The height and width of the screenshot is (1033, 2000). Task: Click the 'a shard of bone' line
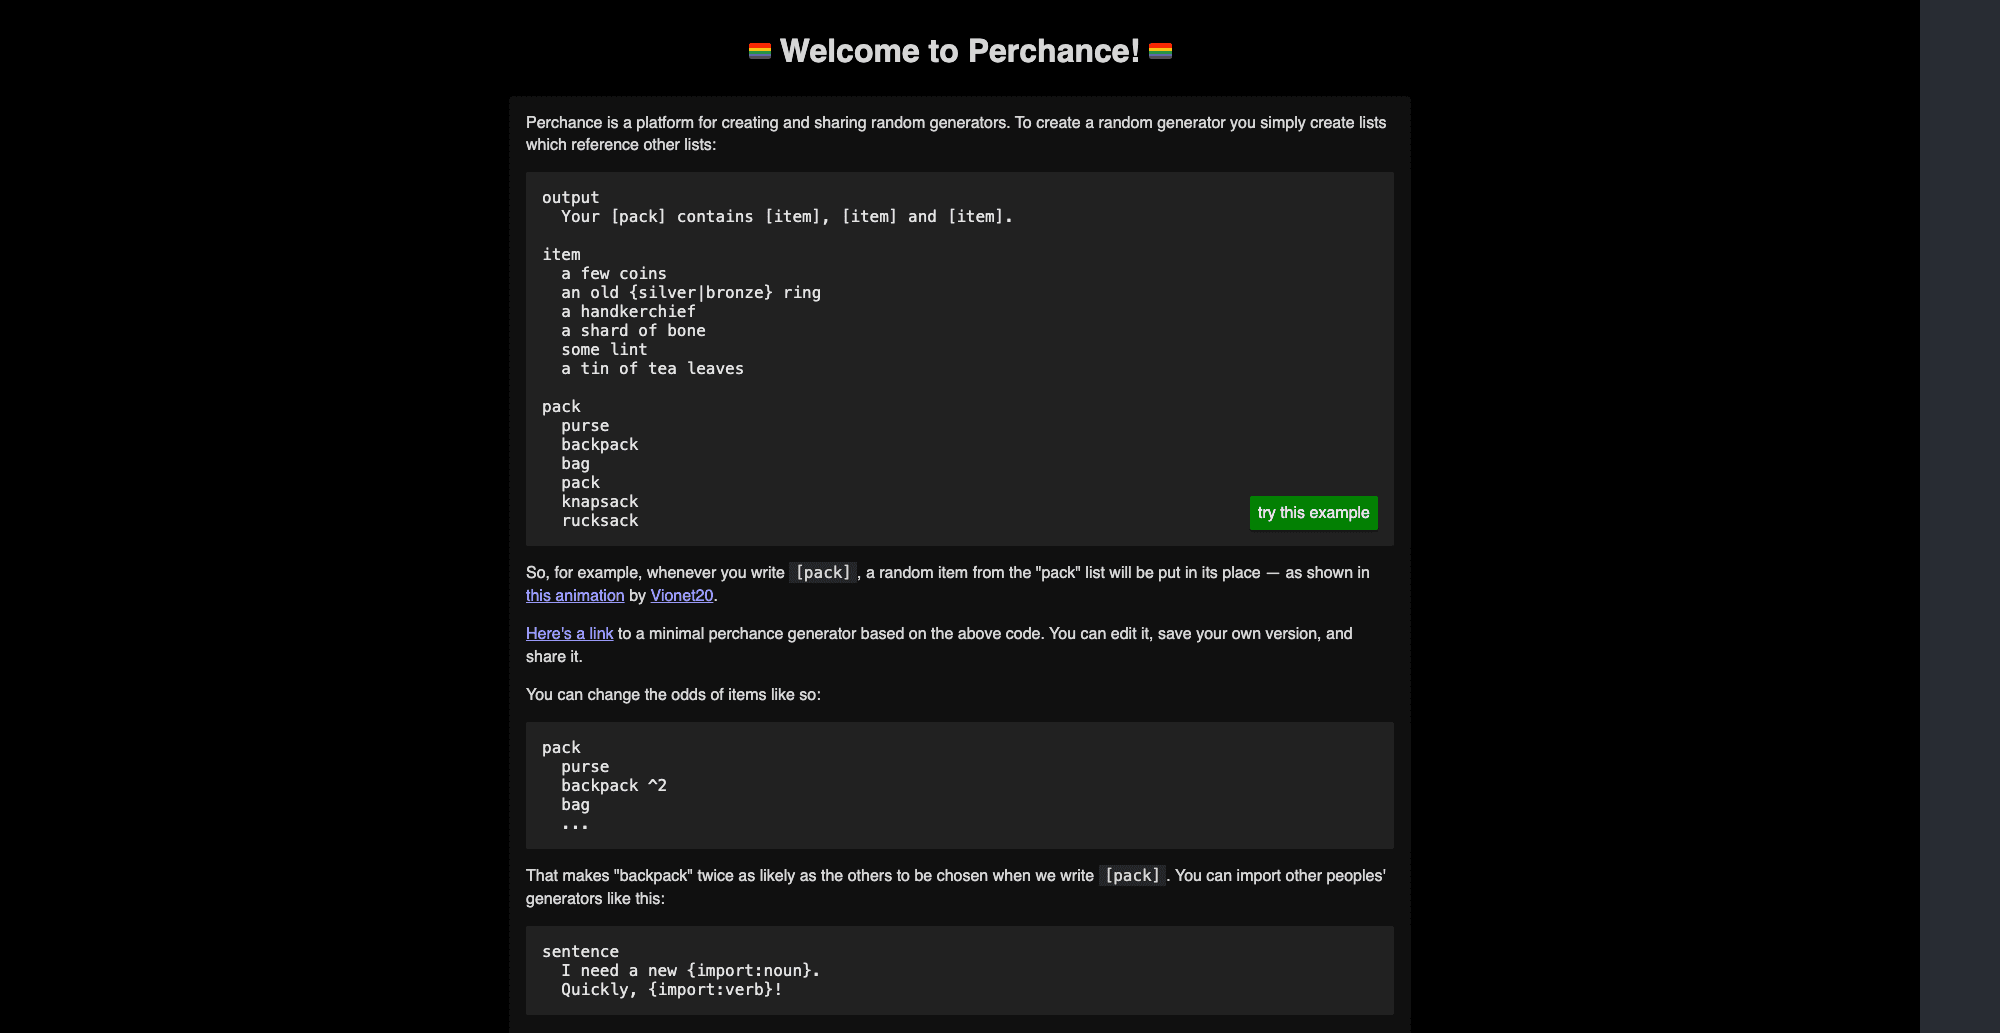click(x=633, y=331)
